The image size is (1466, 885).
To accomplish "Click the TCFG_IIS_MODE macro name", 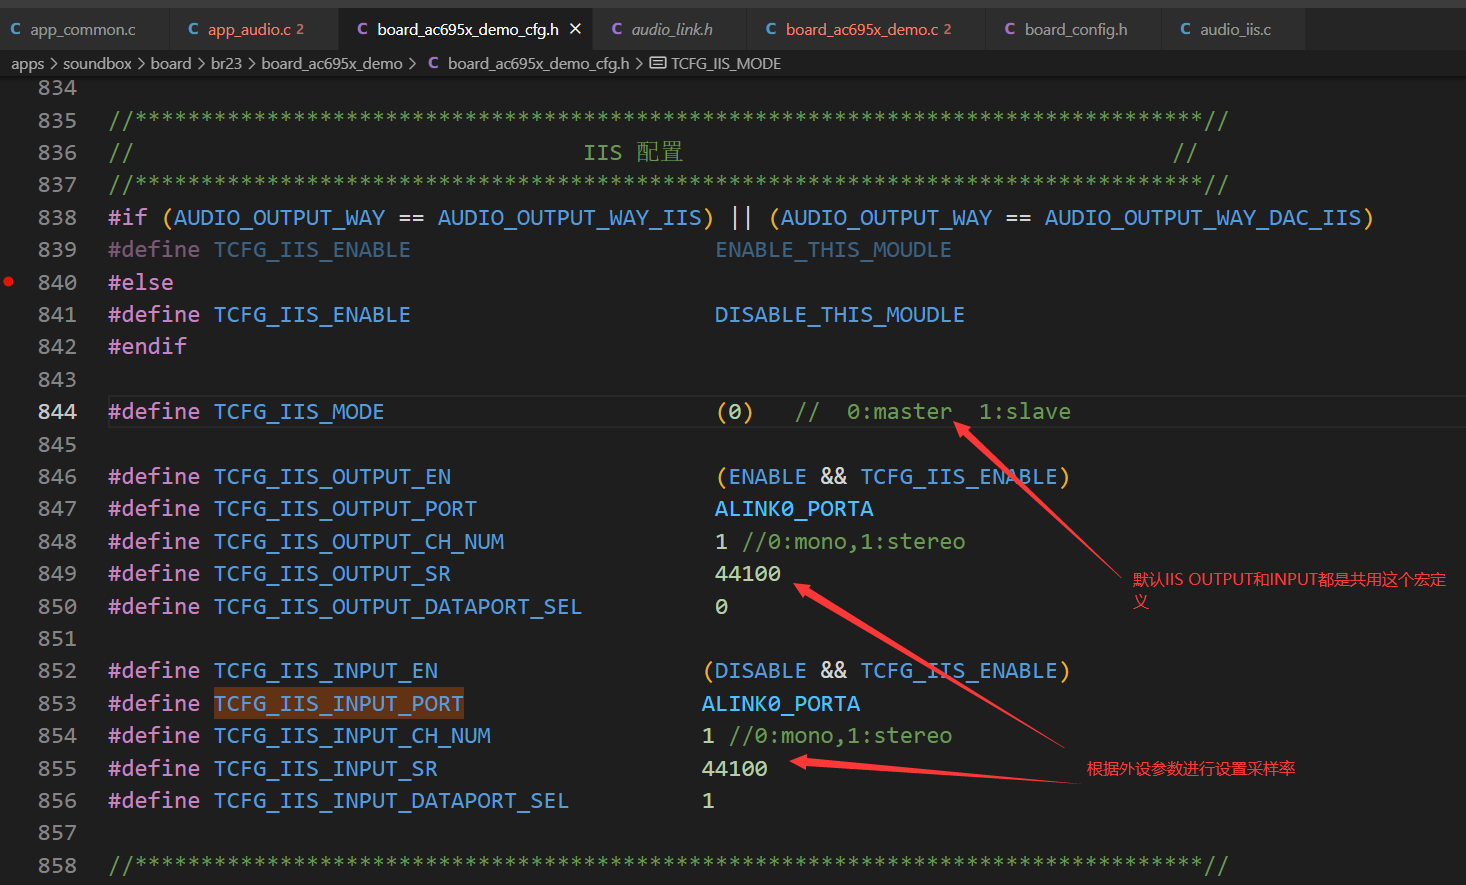I will pyautogui.click(x=299, y=412).
